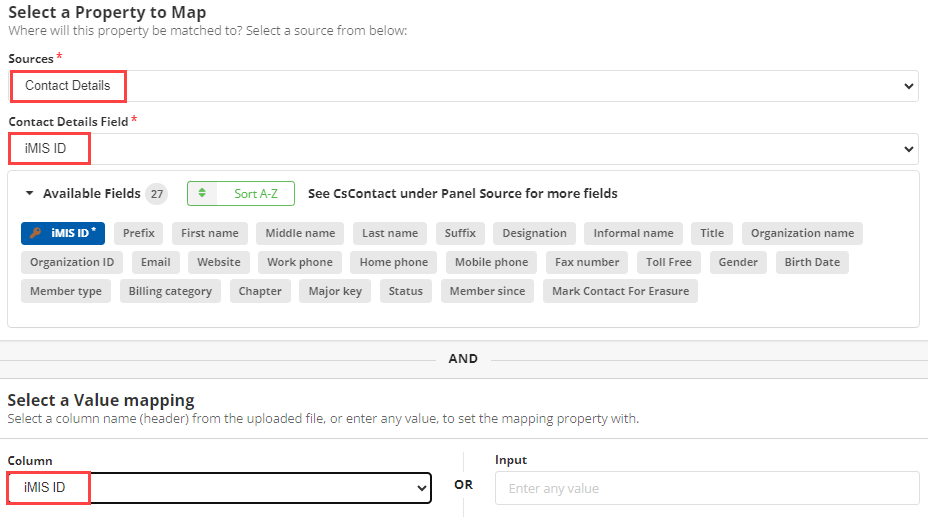Click the key icon on iMIS ID field
The width and height of the screenshot is (928, 517).
(x=36, y=233)
